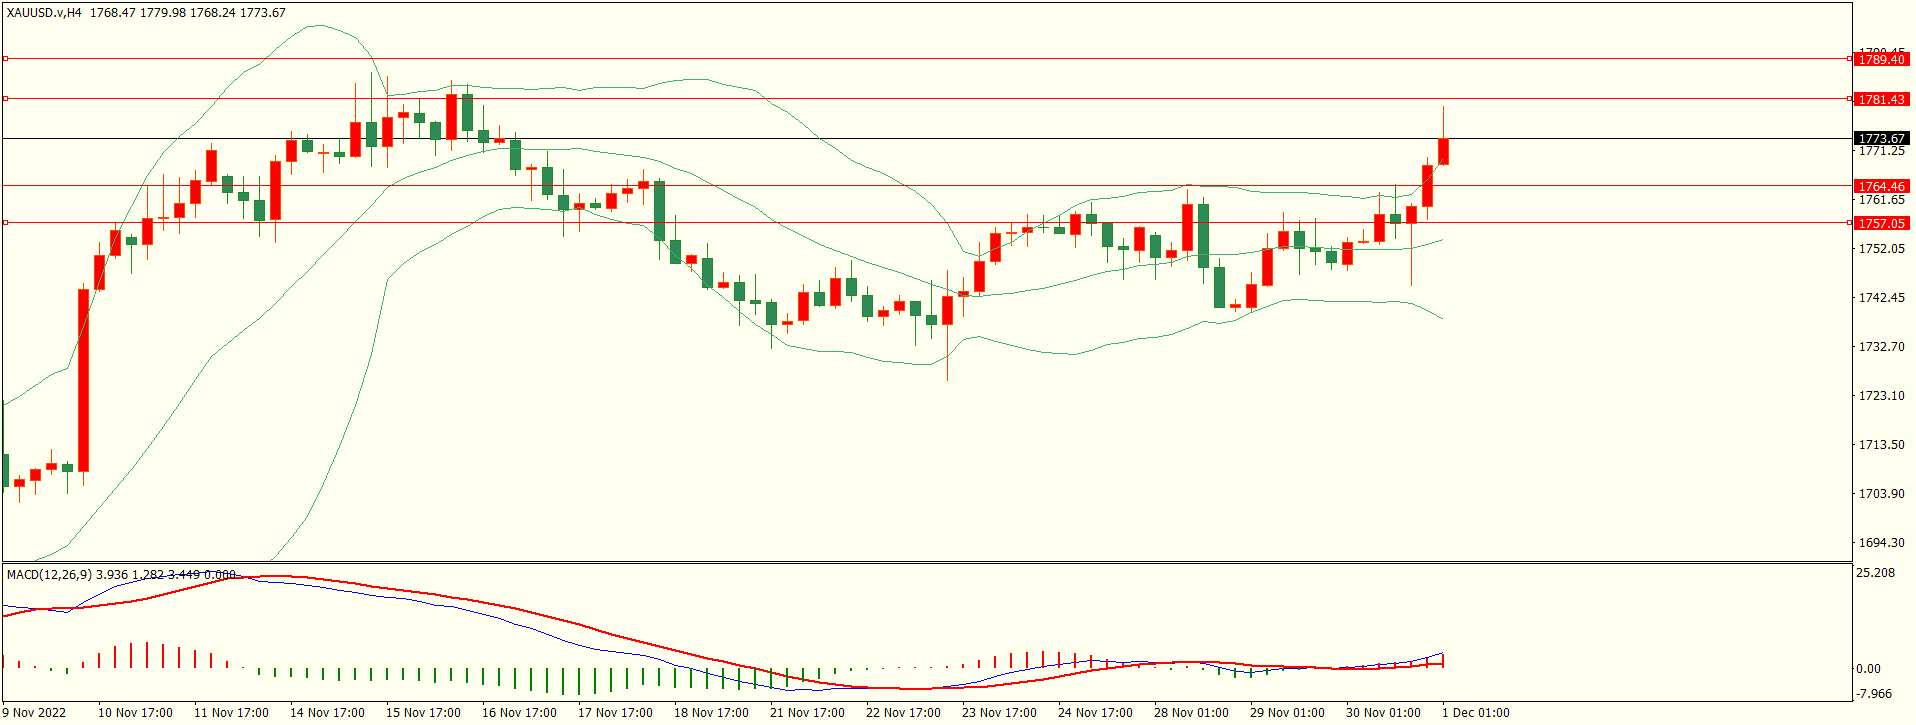This screenshot has width=1916, height=725.
Task: Click the 28 Nov 01:00 time label
Action: point(1191,713)
